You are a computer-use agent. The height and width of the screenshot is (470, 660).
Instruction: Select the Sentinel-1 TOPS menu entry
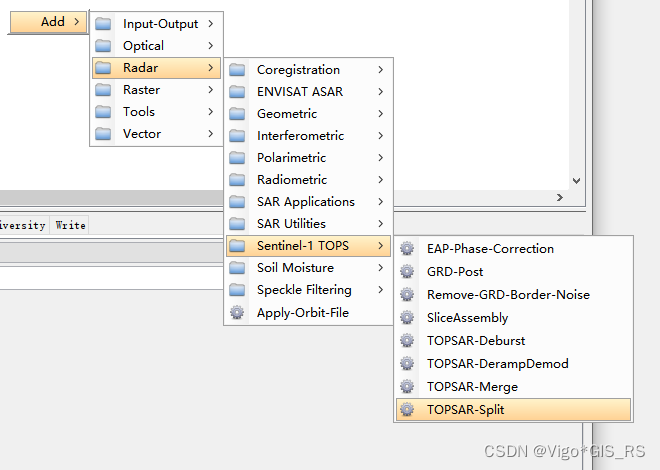309,246
